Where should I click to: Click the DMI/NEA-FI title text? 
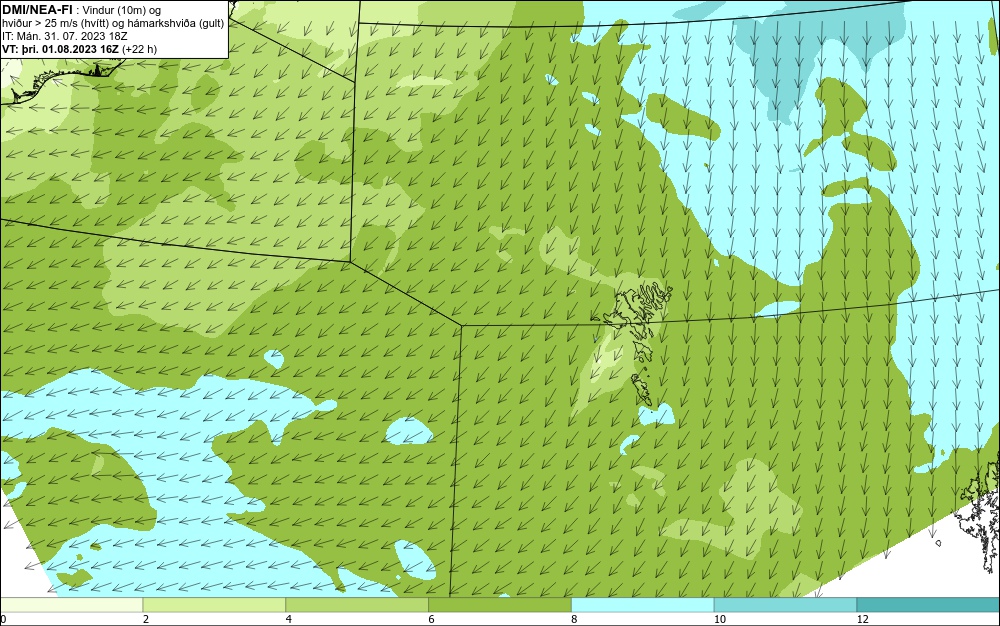[36, 10]
